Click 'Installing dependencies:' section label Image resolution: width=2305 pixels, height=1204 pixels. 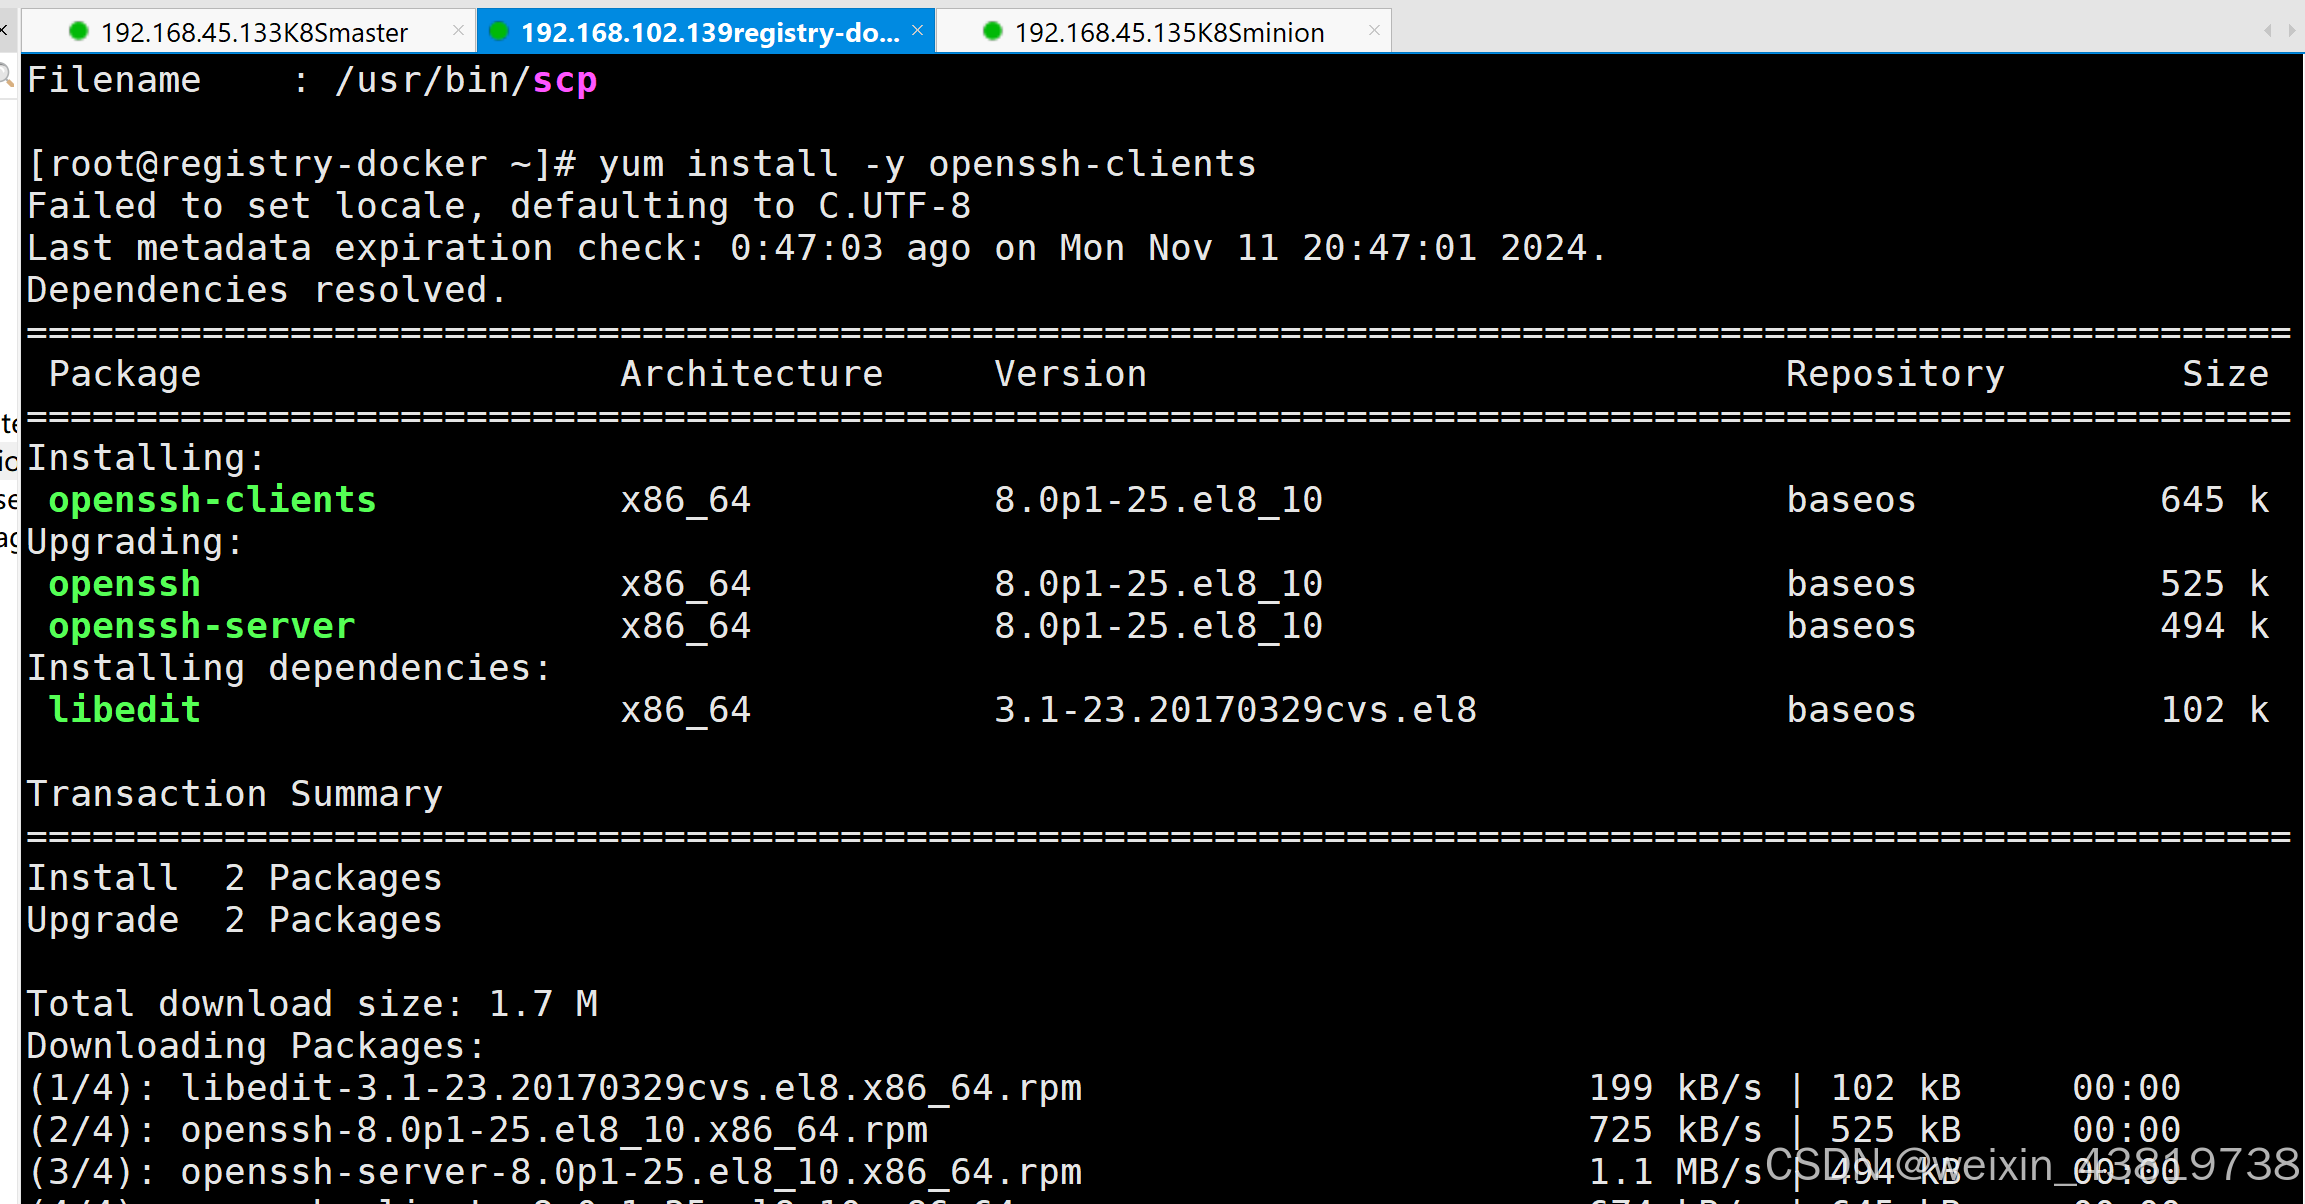(x=289, y=668)
